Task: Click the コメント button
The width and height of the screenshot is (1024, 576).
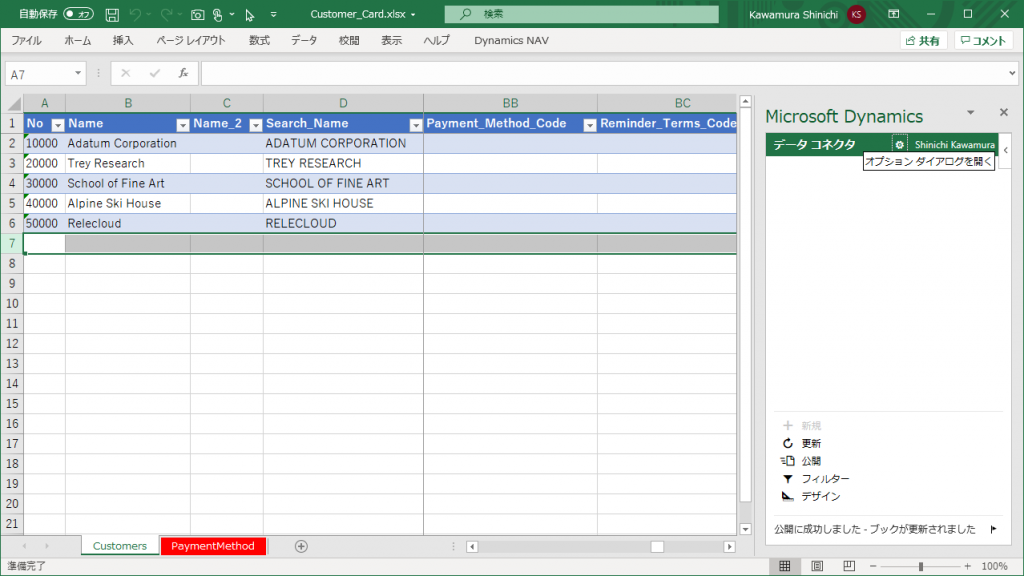Action: 984,40
